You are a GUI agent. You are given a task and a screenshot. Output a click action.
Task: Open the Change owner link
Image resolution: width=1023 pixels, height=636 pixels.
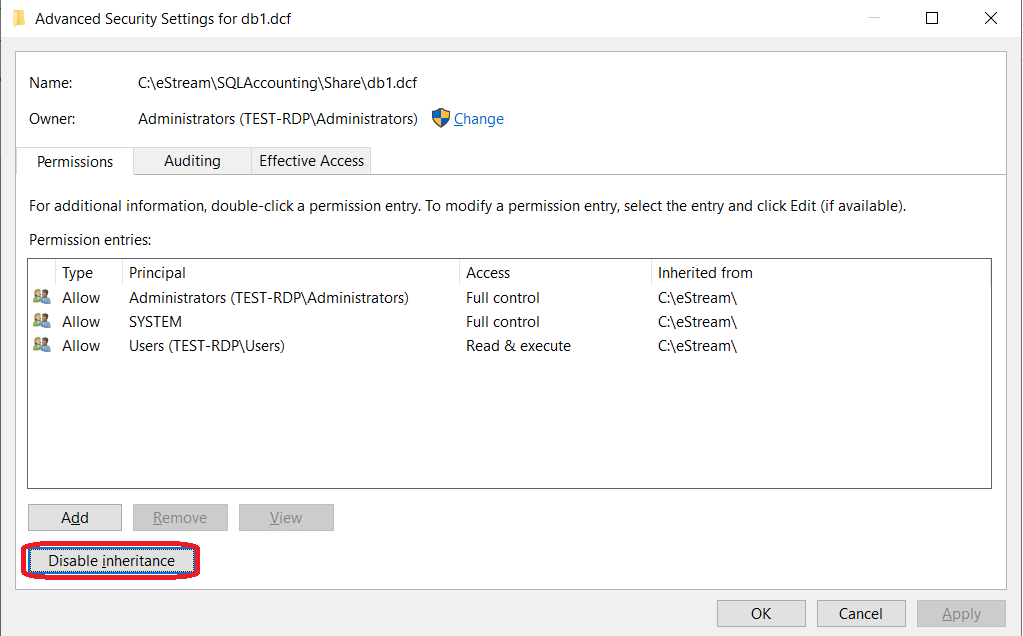[478, 119]
